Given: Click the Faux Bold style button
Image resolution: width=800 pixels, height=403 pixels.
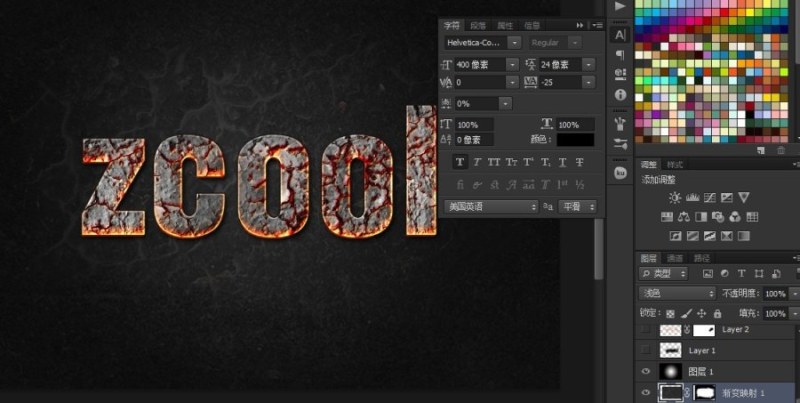Looking at the screenshot, I should point(460,162).
